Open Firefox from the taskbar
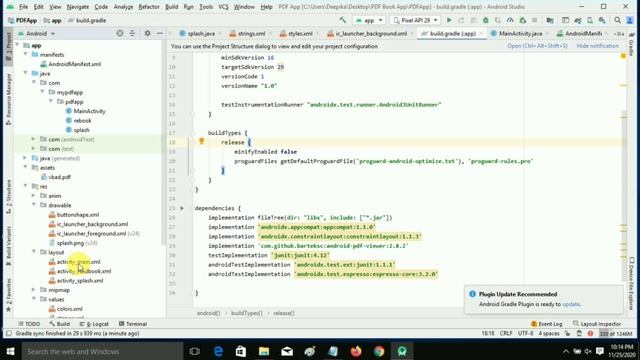 pos(356,351)
